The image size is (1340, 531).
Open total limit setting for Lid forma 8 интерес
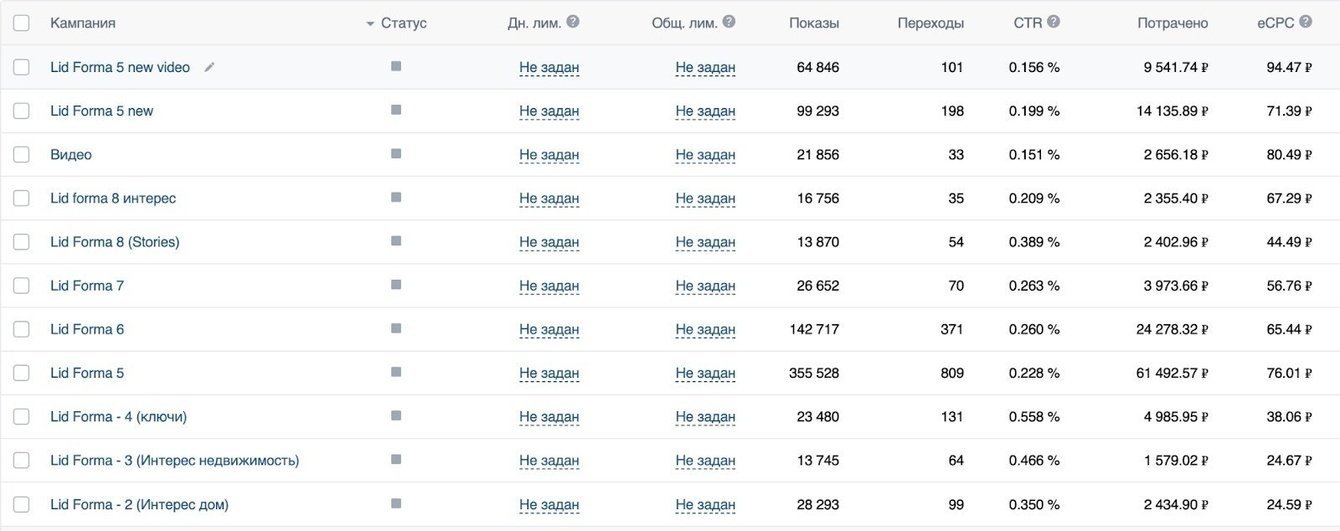point(705,198)
